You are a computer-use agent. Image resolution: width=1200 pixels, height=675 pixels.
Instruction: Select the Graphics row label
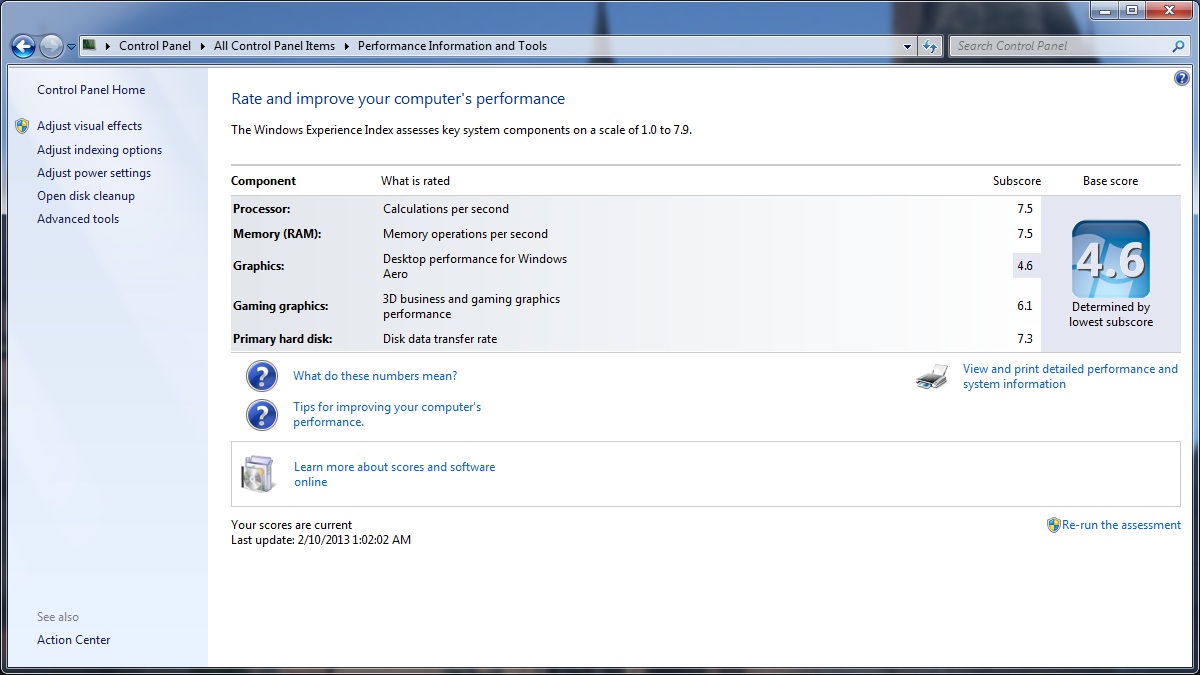[259, 266]
